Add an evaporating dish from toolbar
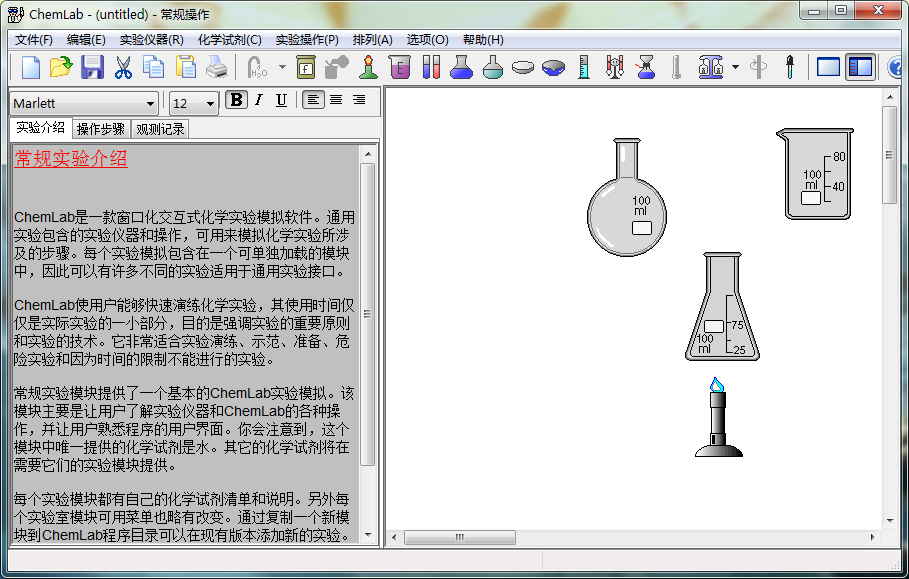909x579 pixels. click(x=554, y=67)
